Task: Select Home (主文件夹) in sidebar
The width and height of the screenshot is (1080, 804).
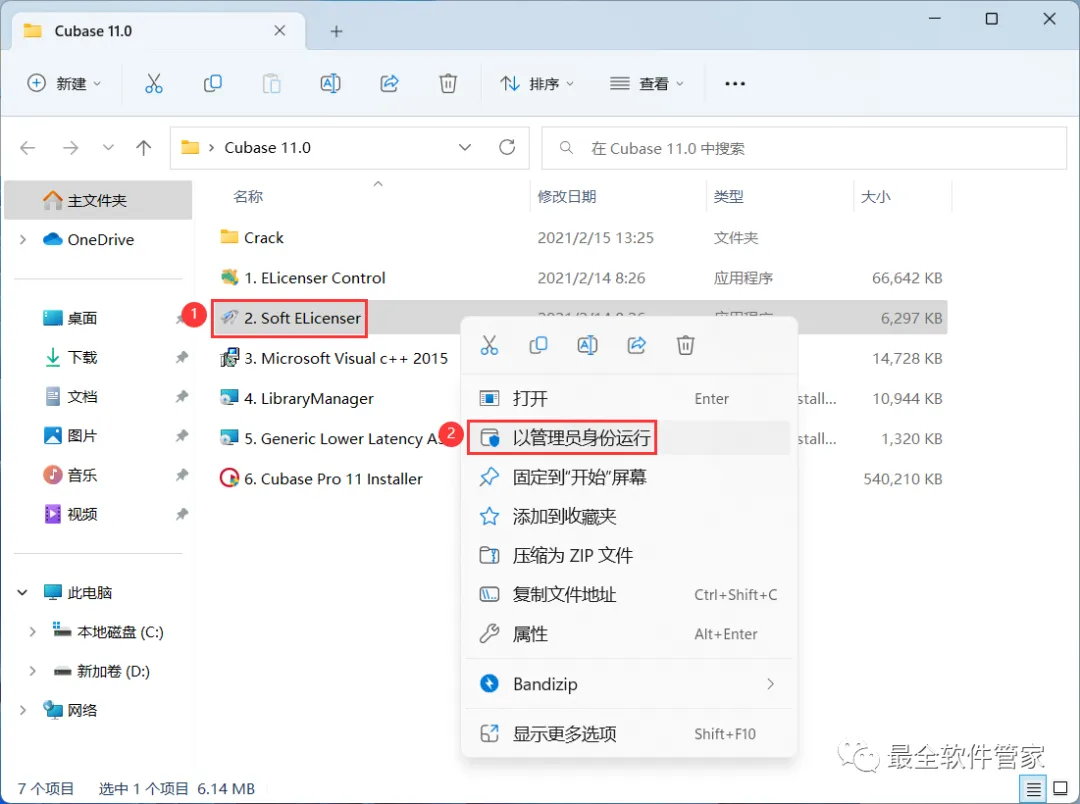Action: pos(98,200)
